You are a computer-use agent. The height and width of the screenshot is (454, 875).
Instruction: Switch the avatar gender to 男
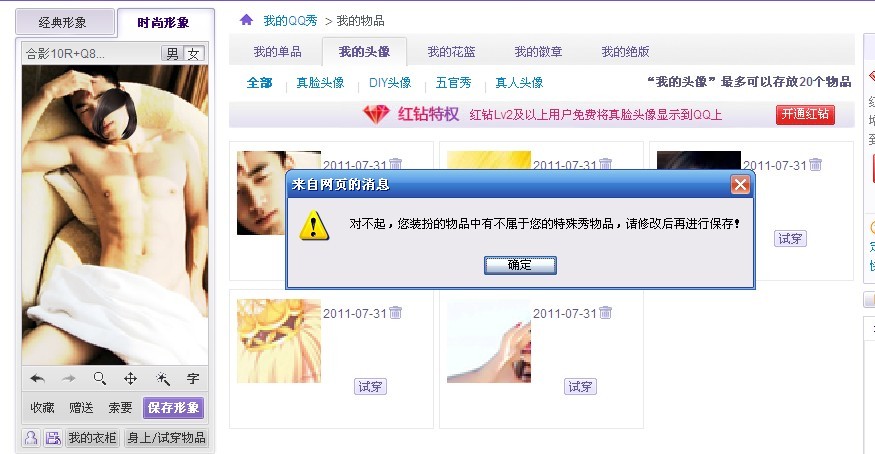[x=172, y=54]
